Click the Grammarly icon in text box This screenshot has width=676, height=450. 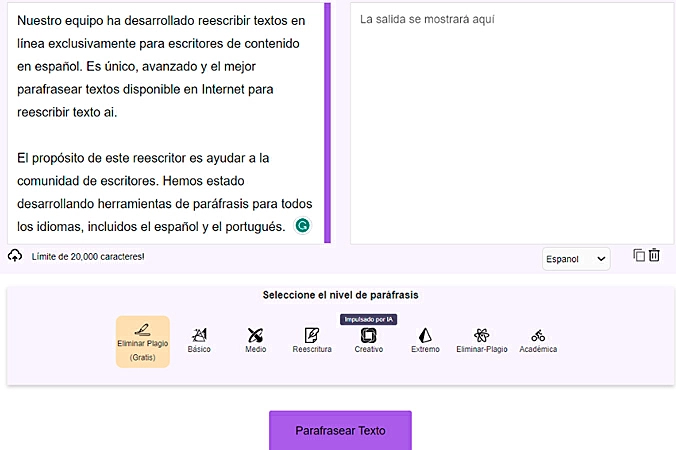[303, 226]
